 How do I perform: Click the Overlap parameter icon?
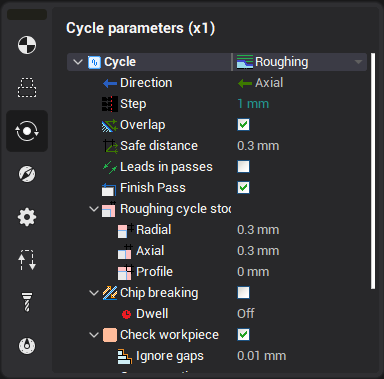(x=110, y=125)
